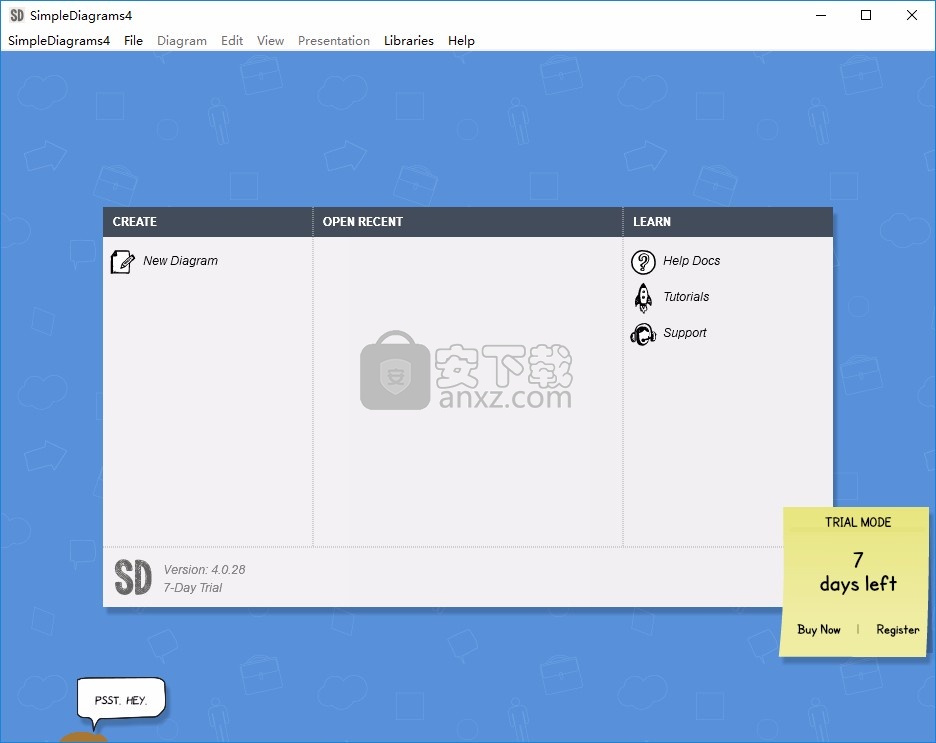Create a New Diagram via its label
This screenshot has width=936, height=743.
coord(180,261)
